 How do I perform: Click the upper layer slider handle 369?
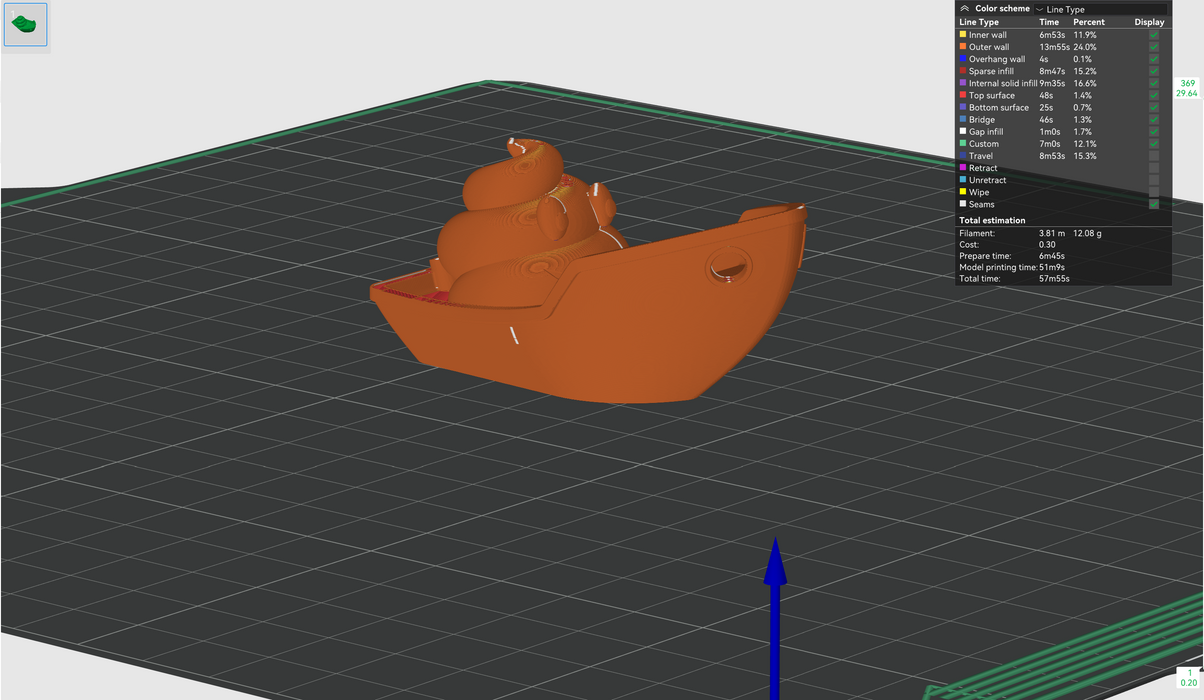point(1187,88)
